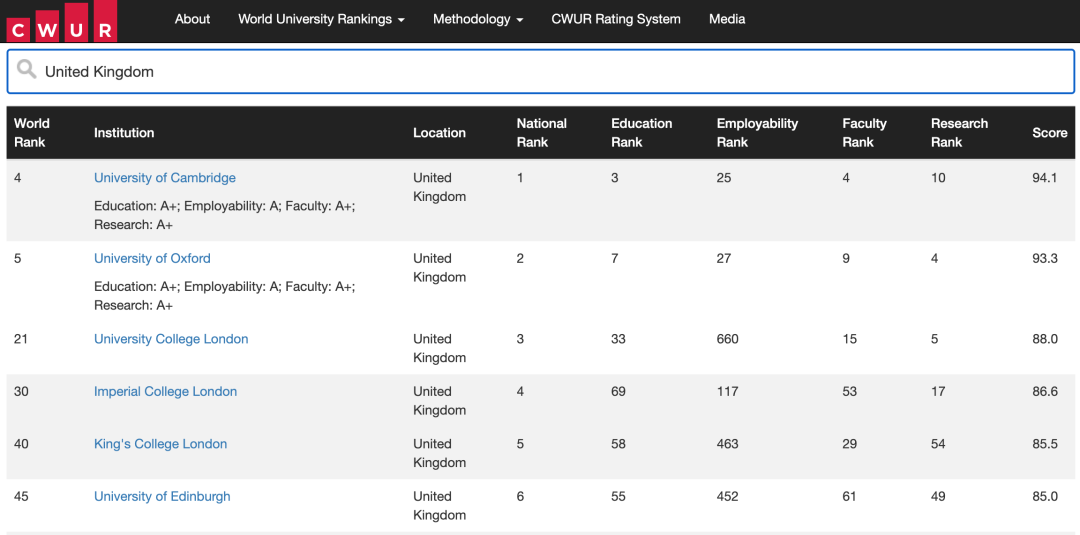This screenshot has width=1080, height=535.
Task: Select Cambridge ratings text under its name
Action: click(x=225, y=215)
